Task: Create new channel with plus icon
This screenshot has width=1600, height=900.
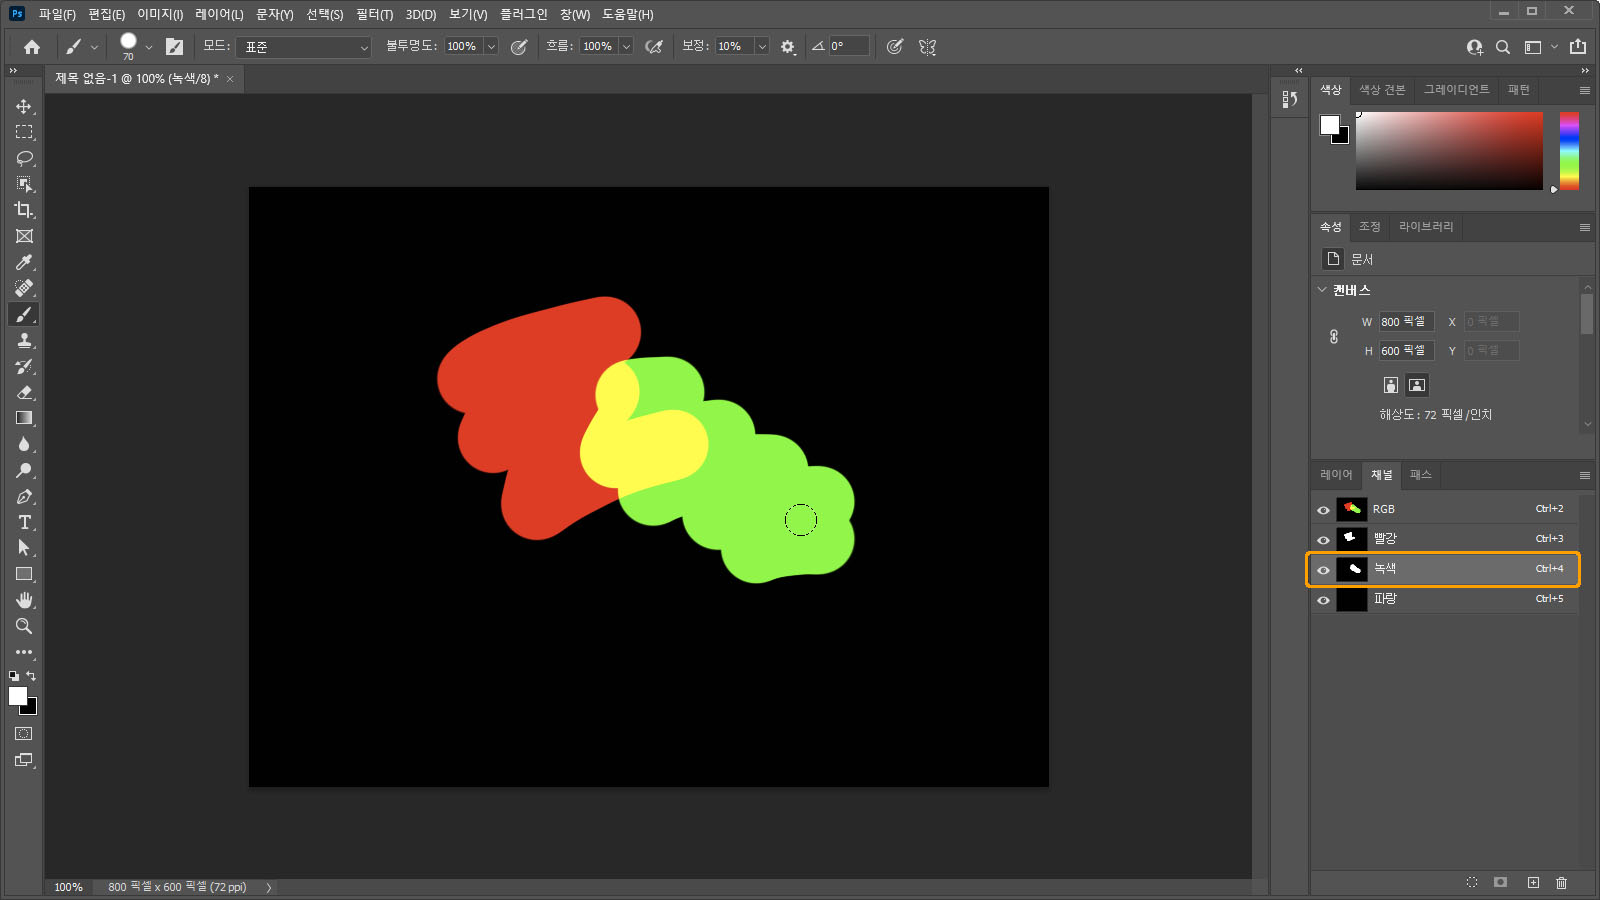Action: pyautogui.click(x=1533, y=882)
